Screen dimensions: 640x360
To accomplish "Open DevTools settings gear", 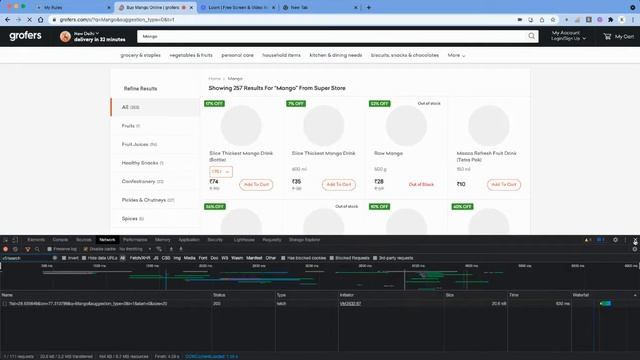I will click(x=615, y=240).
